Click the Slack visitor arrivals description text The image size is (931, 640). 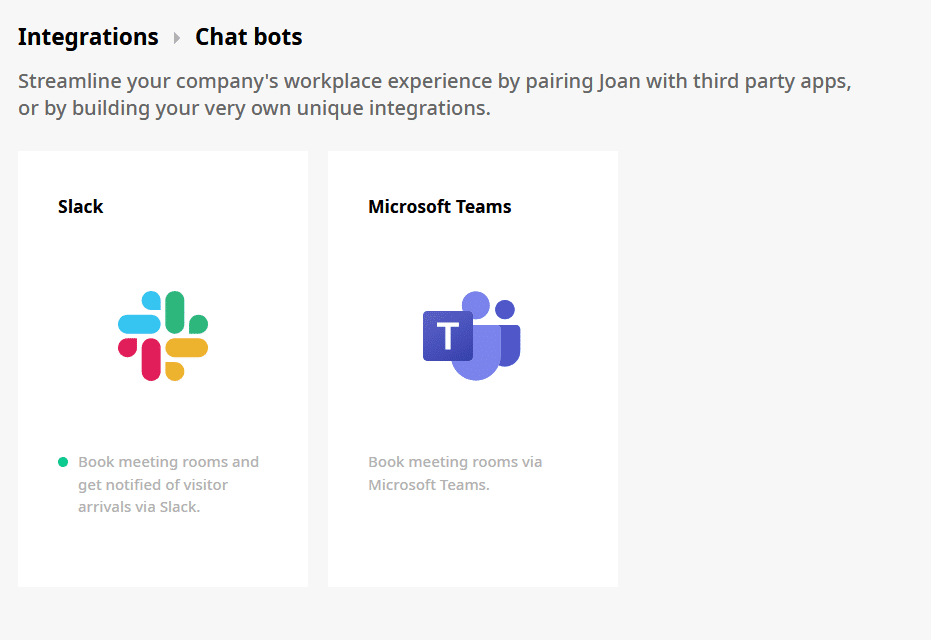click(x=168, y=484)
